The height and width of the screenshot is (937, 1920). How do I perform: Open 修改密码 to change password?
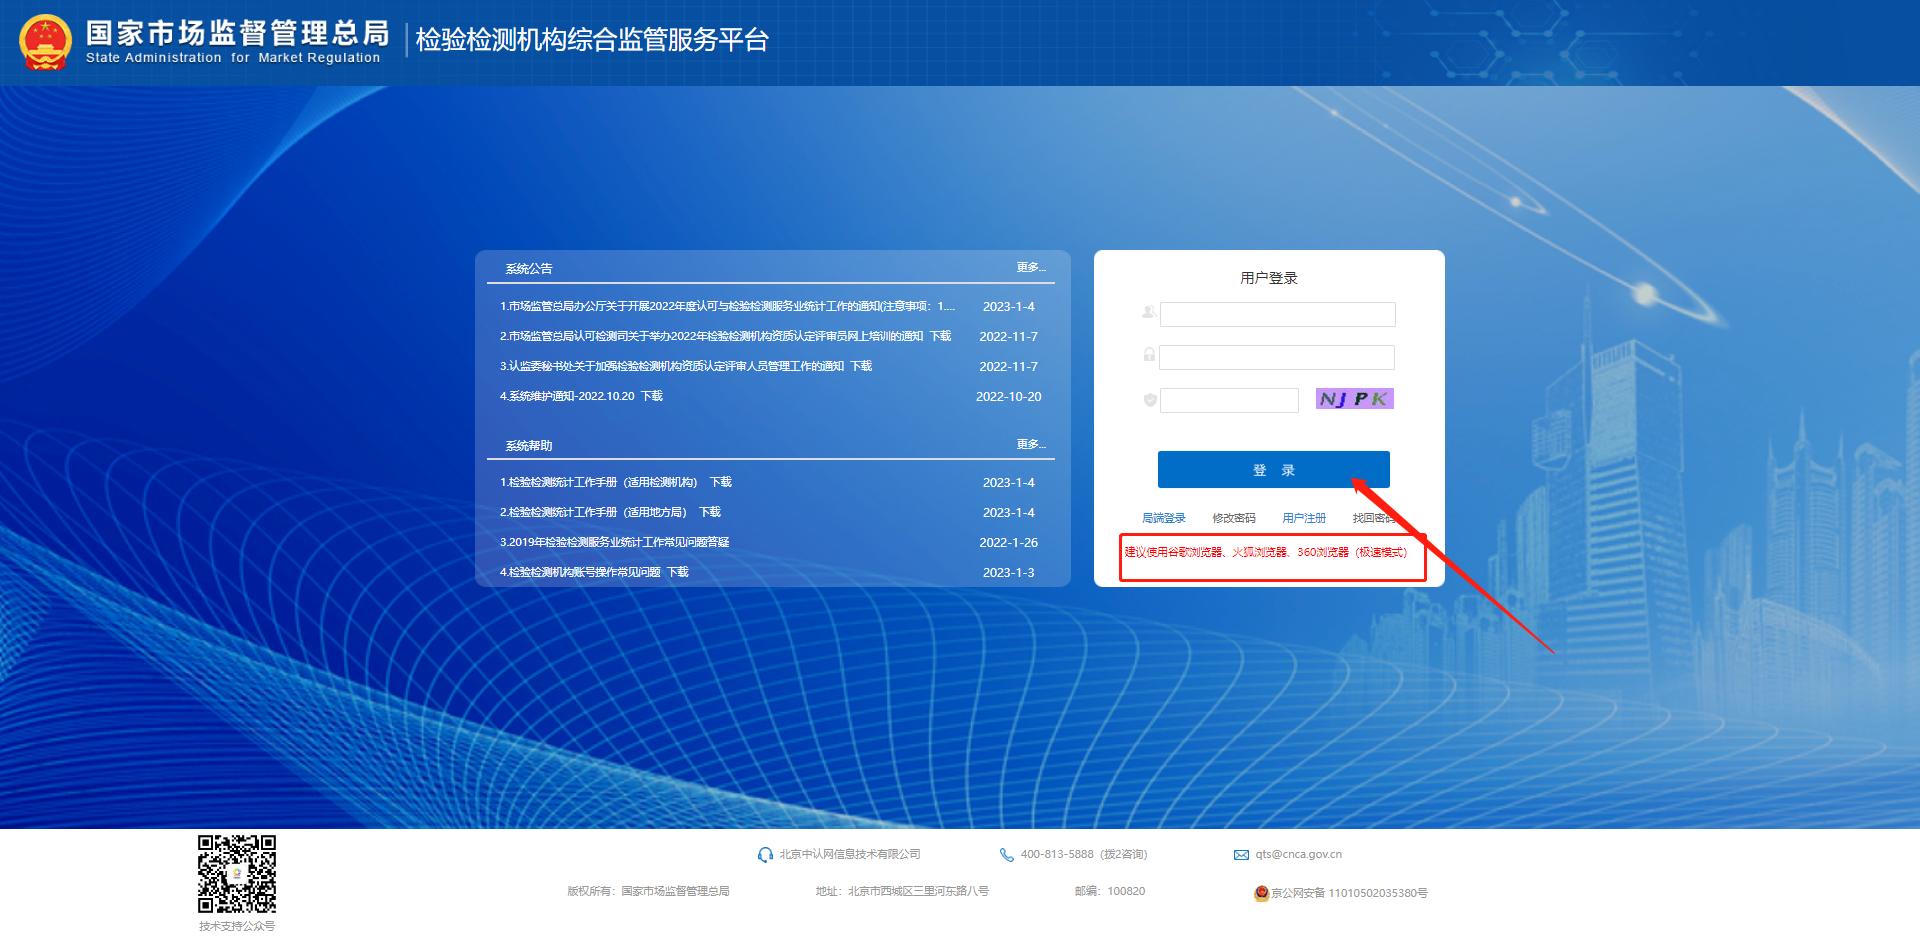1234,517
